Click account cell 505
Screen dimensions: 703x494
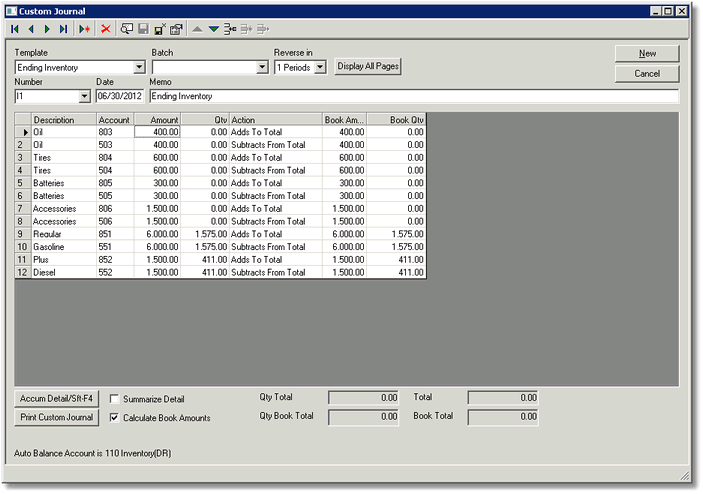coord(115,196)
